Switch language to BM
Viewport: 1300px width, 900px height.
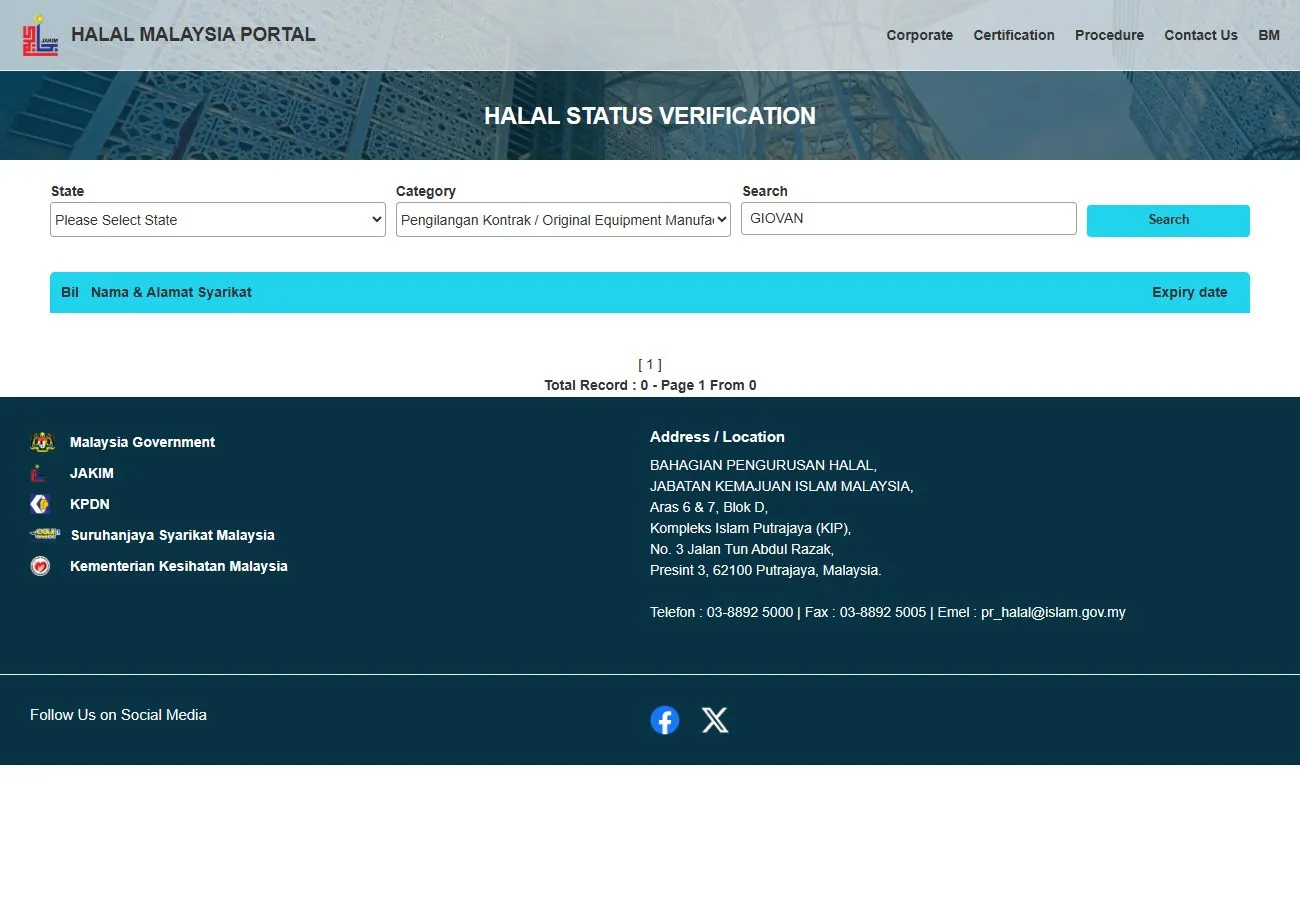[x=1269, y=35]
